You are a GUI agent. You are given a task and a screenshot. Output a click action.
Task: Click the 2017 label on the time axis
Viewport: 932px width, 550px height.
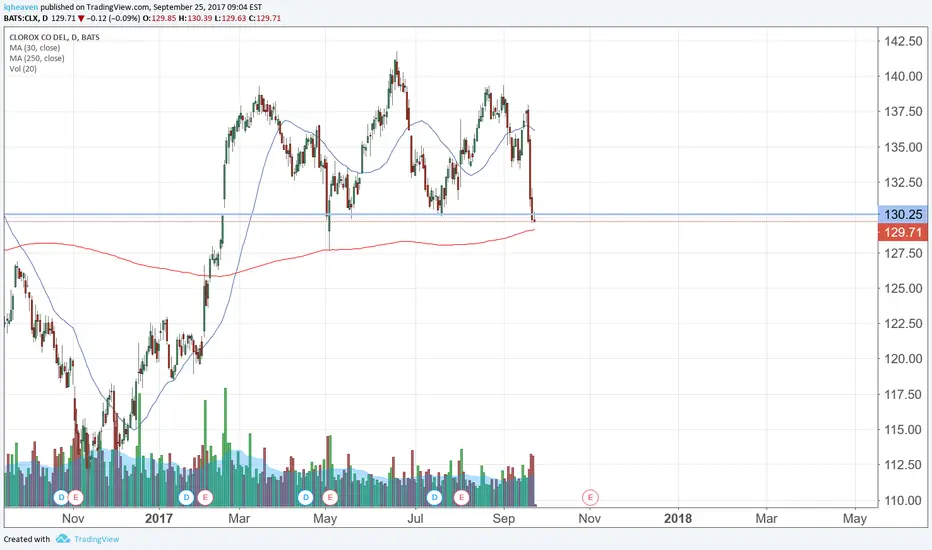tap(159, 518)
